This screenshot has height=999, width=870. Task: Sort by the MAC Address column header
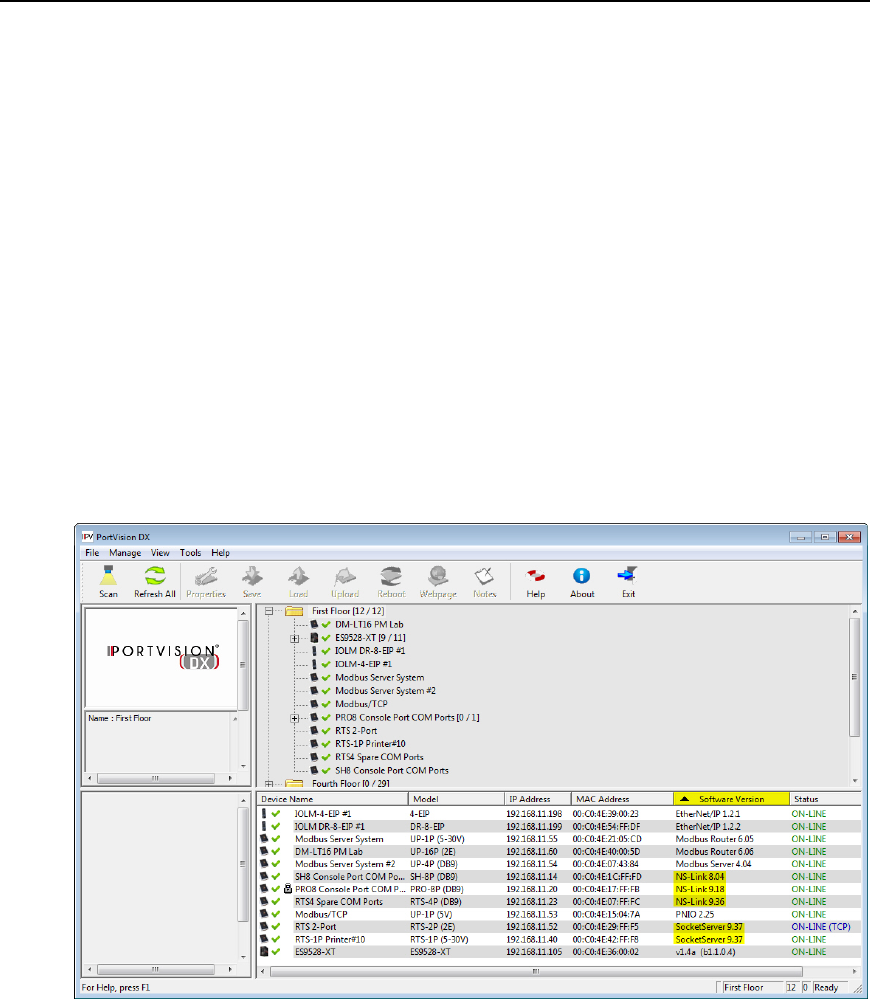click(x=622, y=799)
